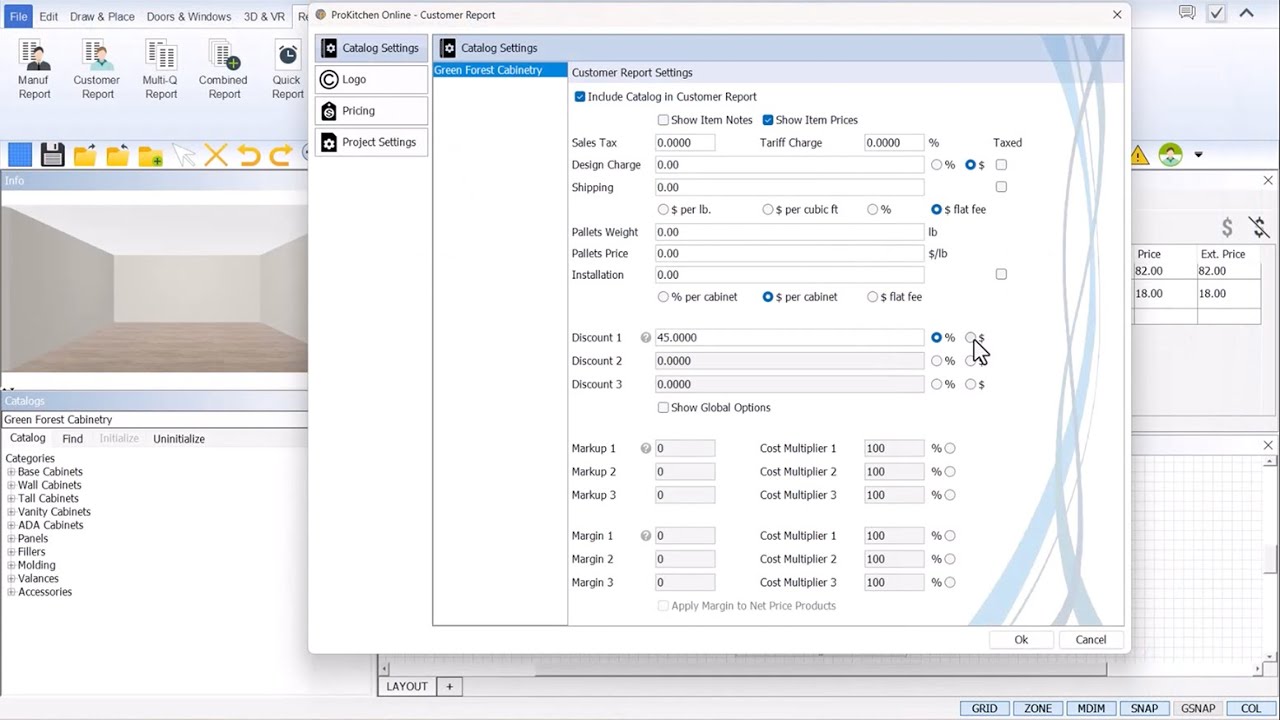Click the blue grid layout toolbar icon
The height and width of the screenshot is (720, 1280).
pyautogui.click(x=20, y=155)
